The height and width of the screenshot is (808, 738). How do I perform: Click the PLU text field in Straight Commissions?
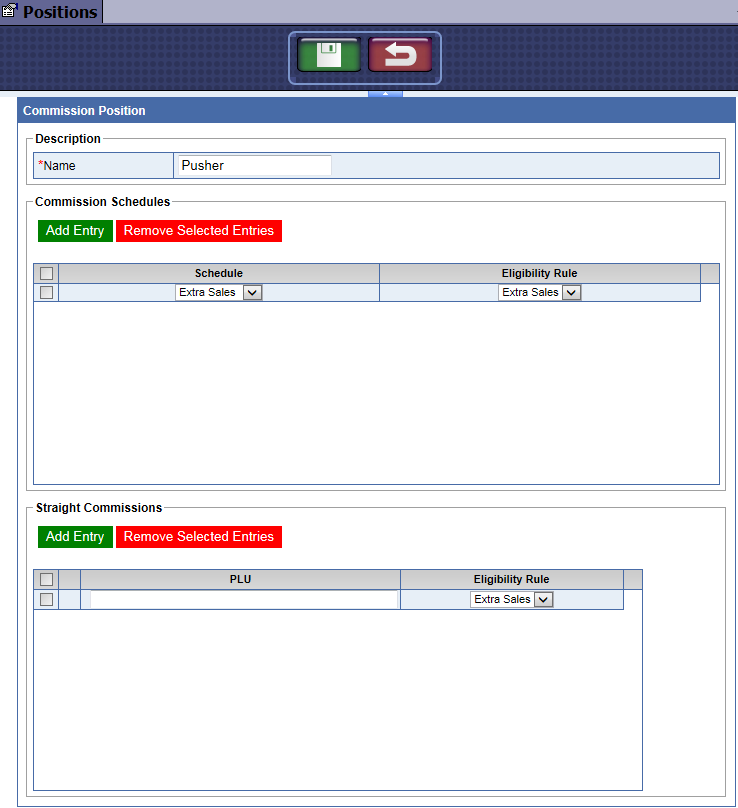point(243,599)
